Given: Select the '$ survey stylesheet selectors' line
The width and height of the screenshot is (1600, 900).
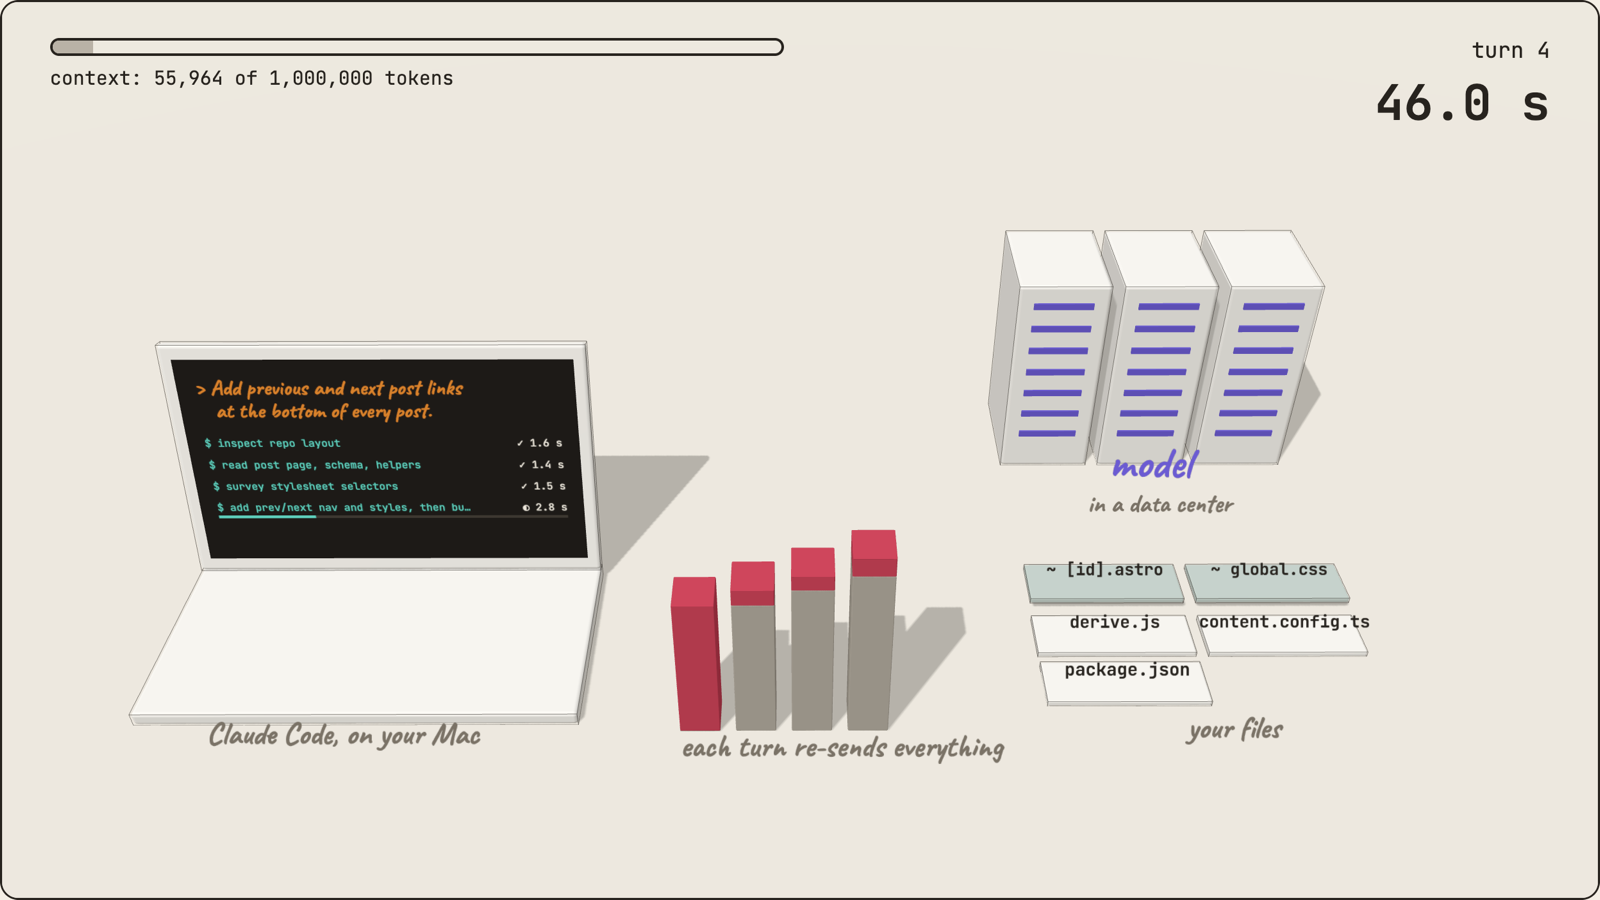Looking at the screenshot, I should coord(305,486).
